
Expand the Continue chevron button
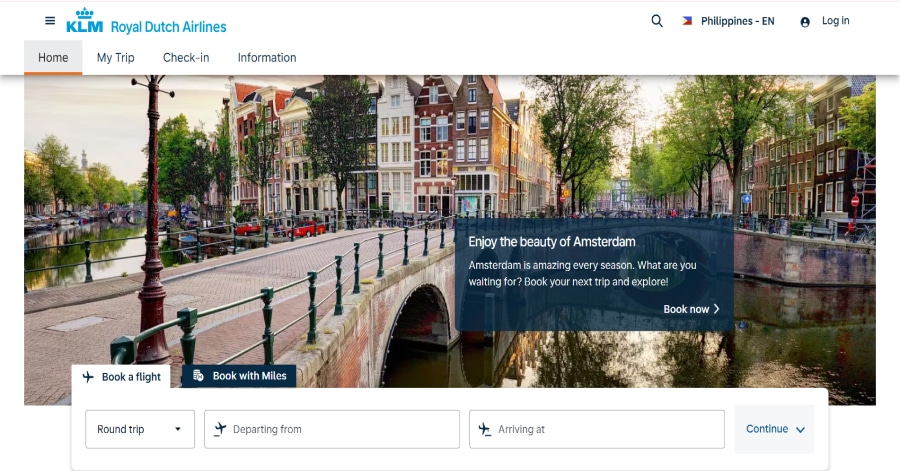click(x=774, y=429)
